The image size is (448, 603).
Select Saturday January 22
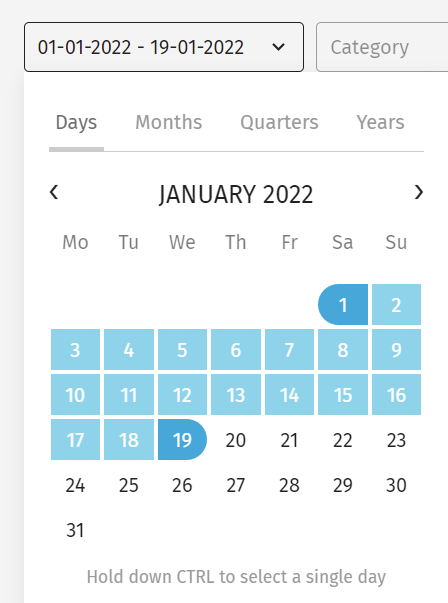[x=343, y=440]
